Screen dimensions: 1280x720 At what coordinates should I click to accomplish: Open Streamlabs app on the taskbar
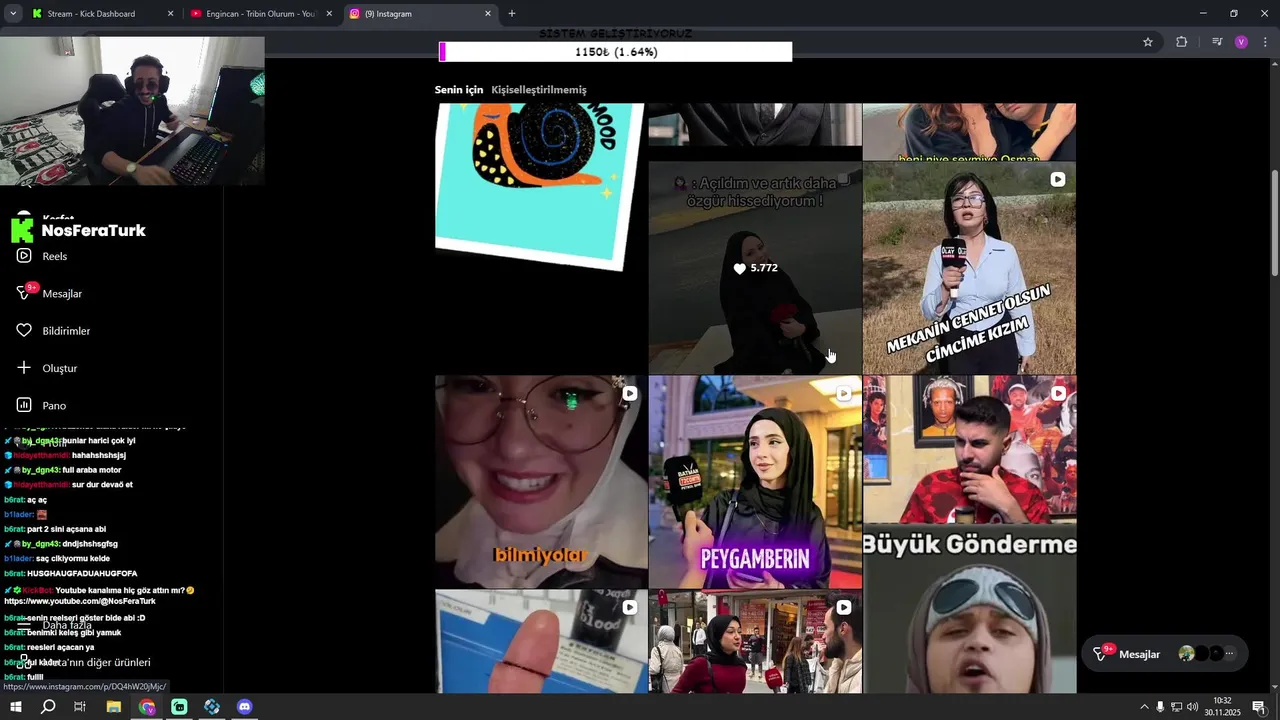click(179, 707)
